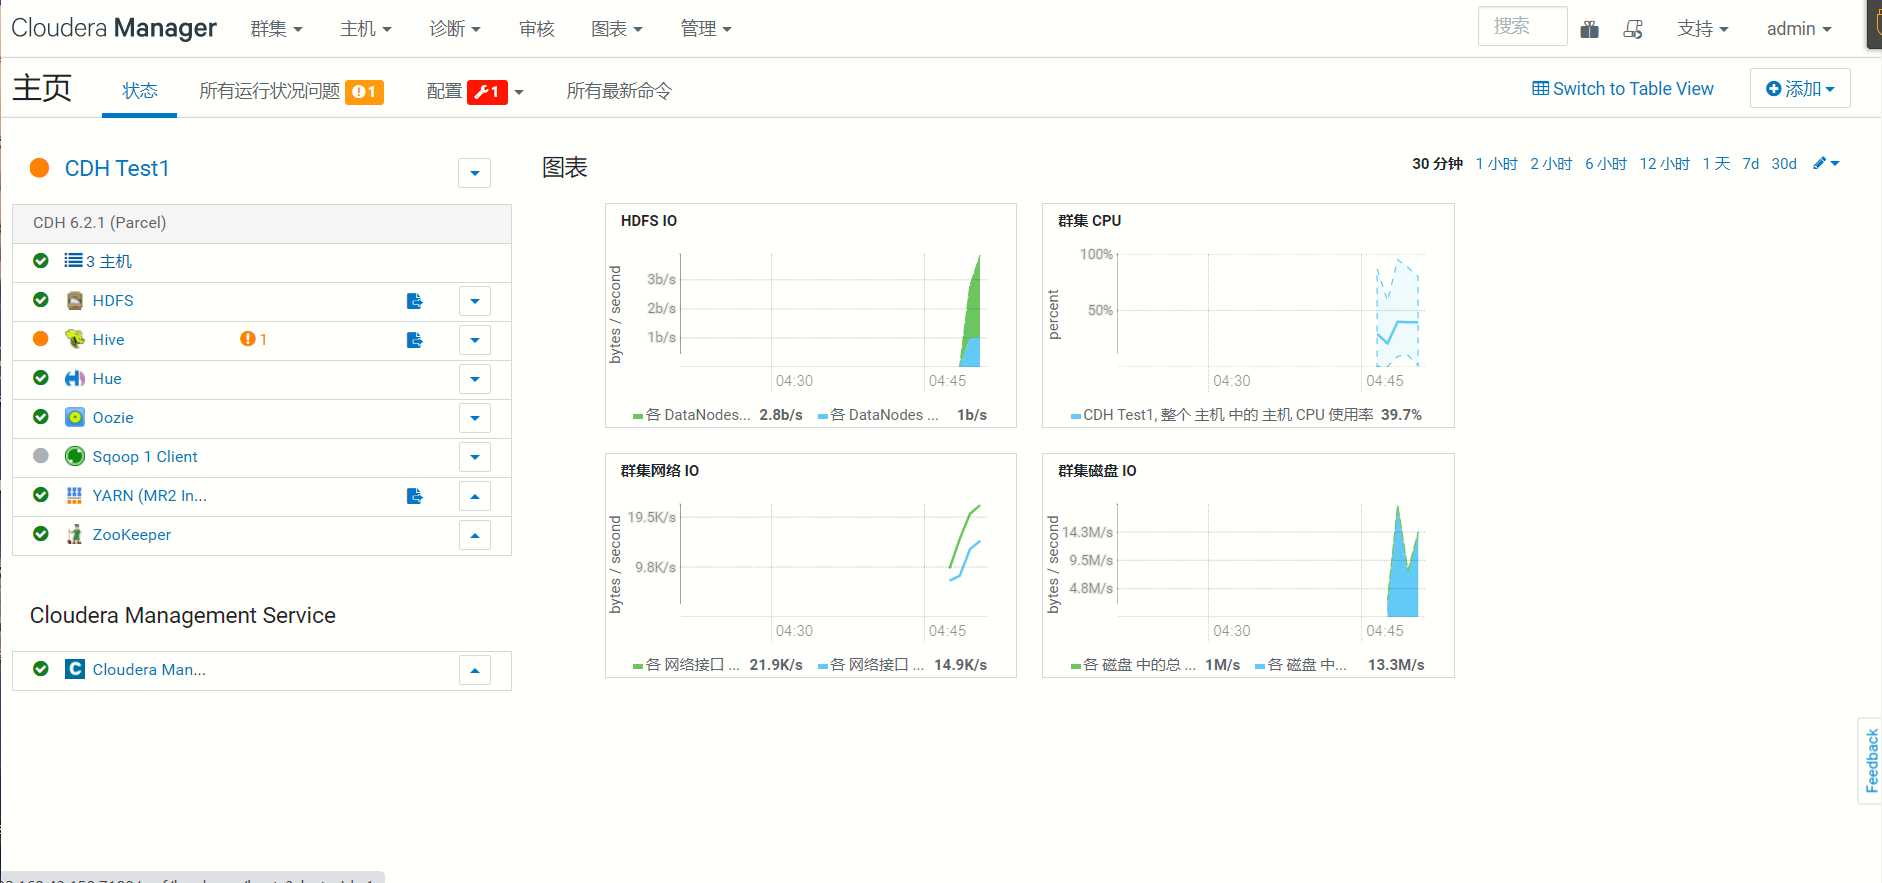Click the 审核 menu item
Image resolution: width=1882 pixels, height=883 pixels.
(537, 29)
